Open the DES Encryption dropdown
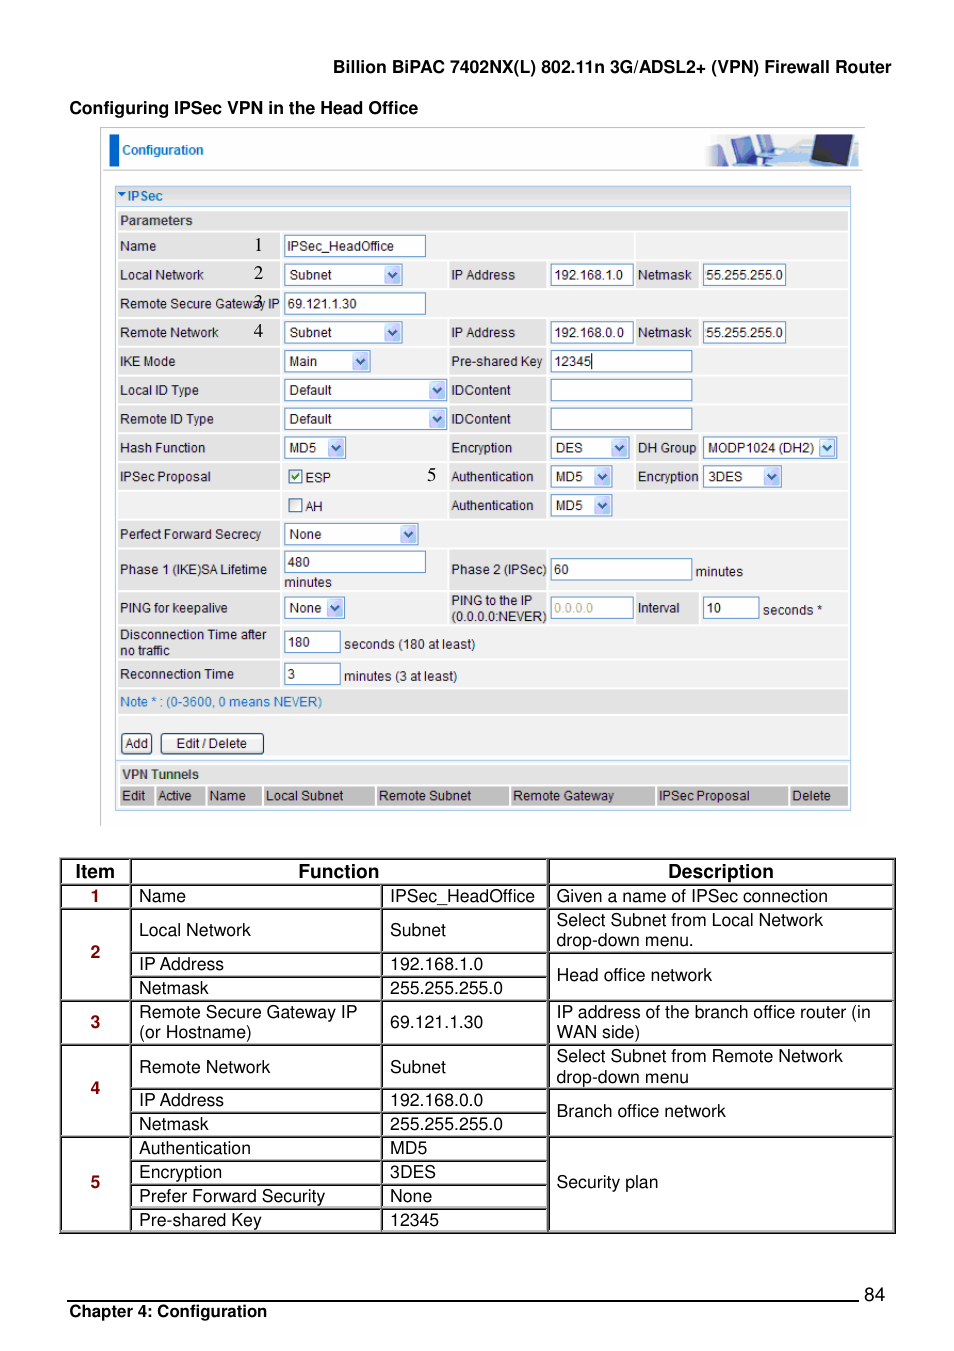The height and width of the screenshot is (1351, 954). click(x=590, y=449)
